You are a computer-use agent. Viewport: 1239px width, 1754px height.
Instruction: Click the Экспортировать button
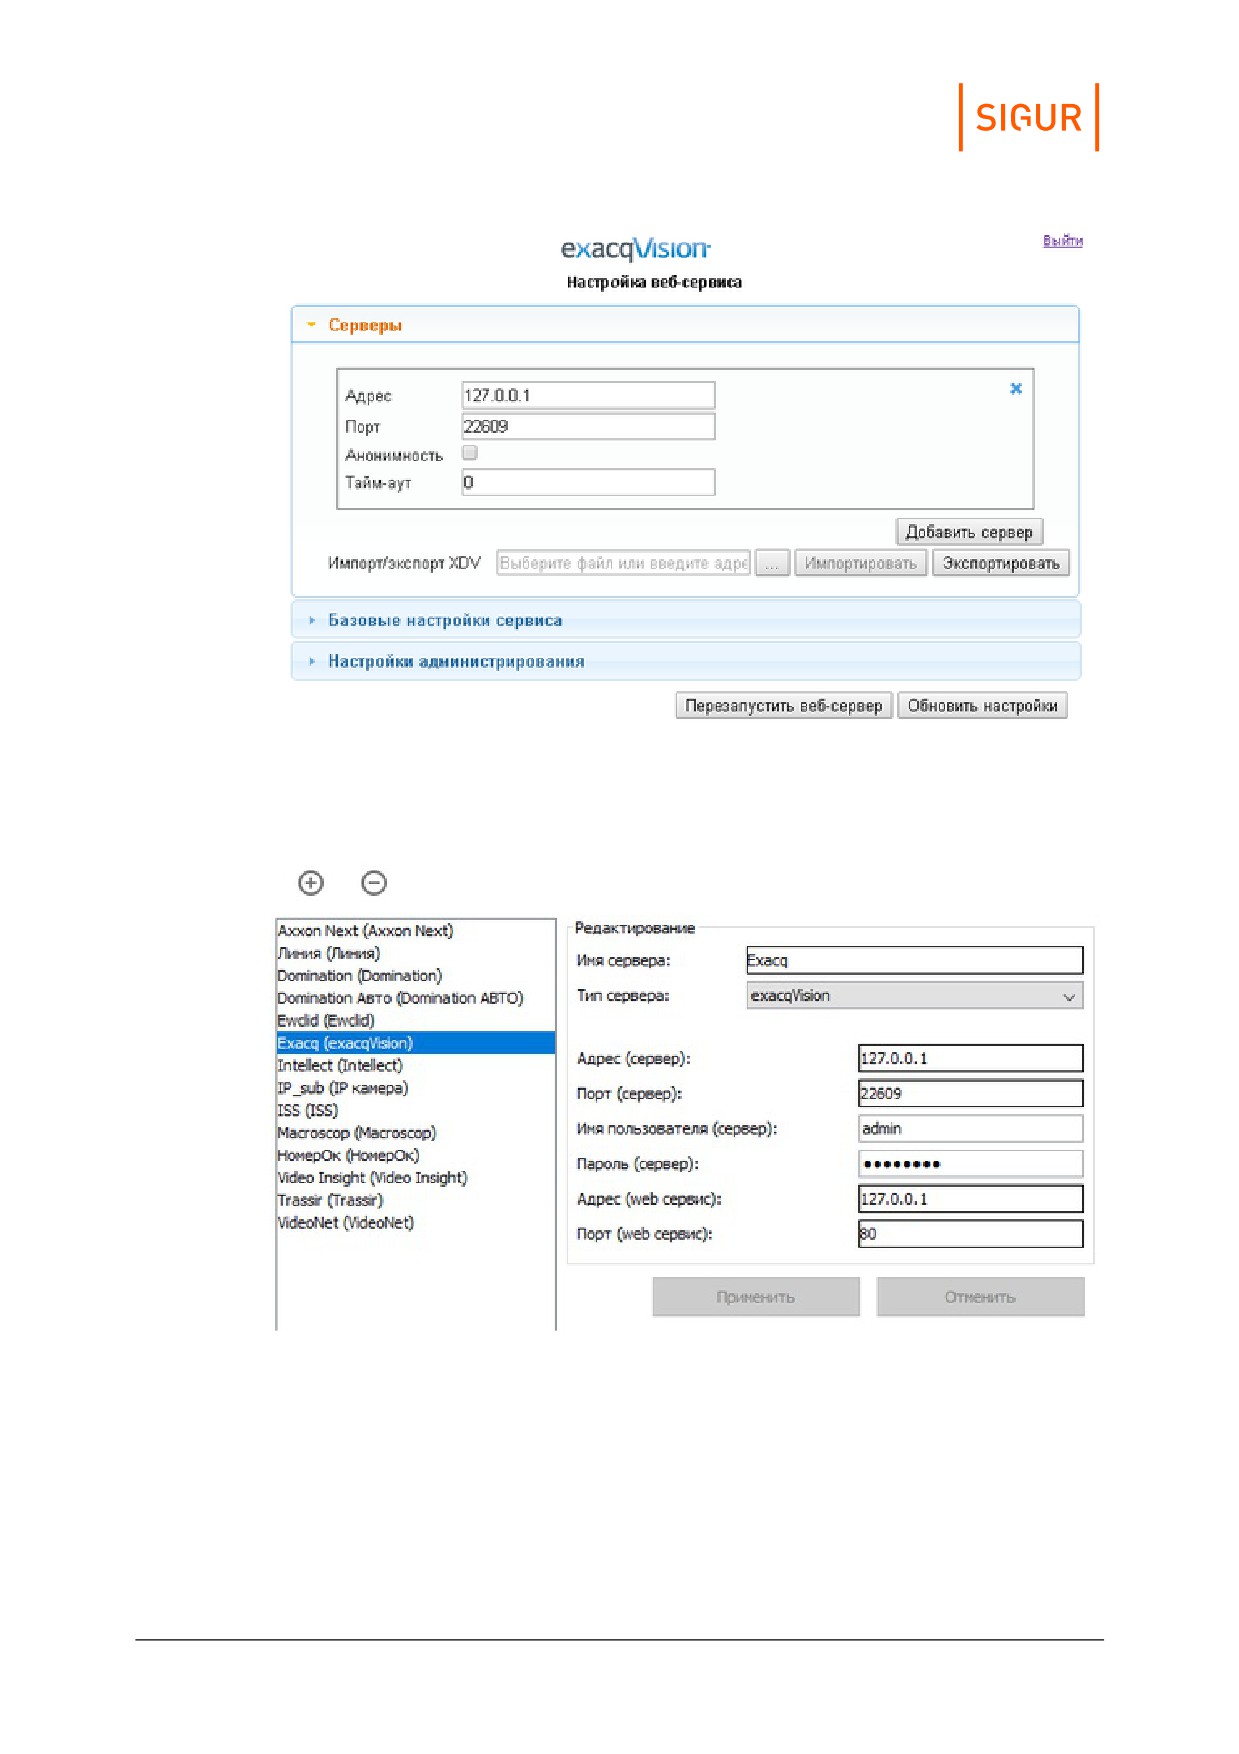pyautogui.click(x=1001, y=563)
